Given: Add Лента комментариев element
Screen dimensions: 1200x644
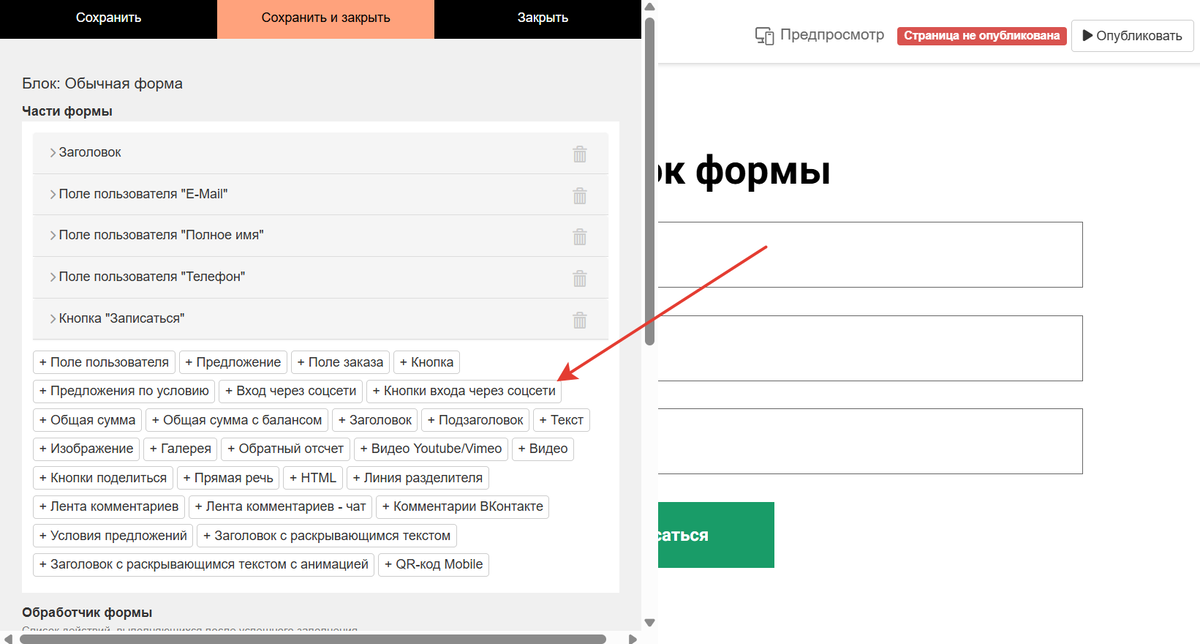Looking at the screenshot, I should click(x=109, y=507).
